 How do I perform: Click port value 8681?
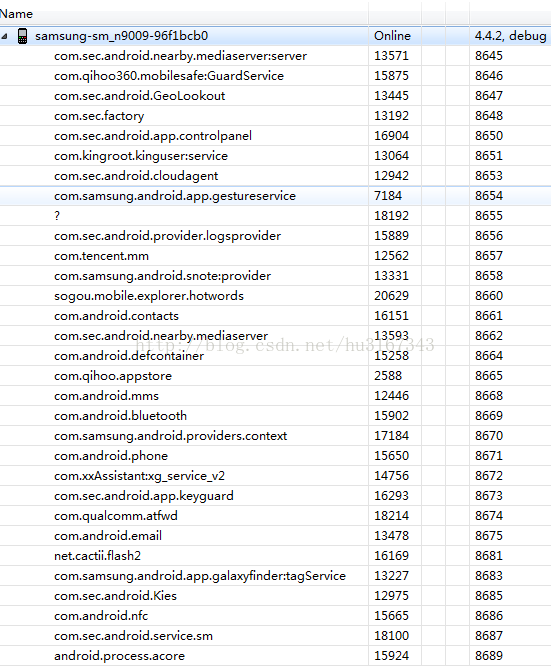(489, 556)
